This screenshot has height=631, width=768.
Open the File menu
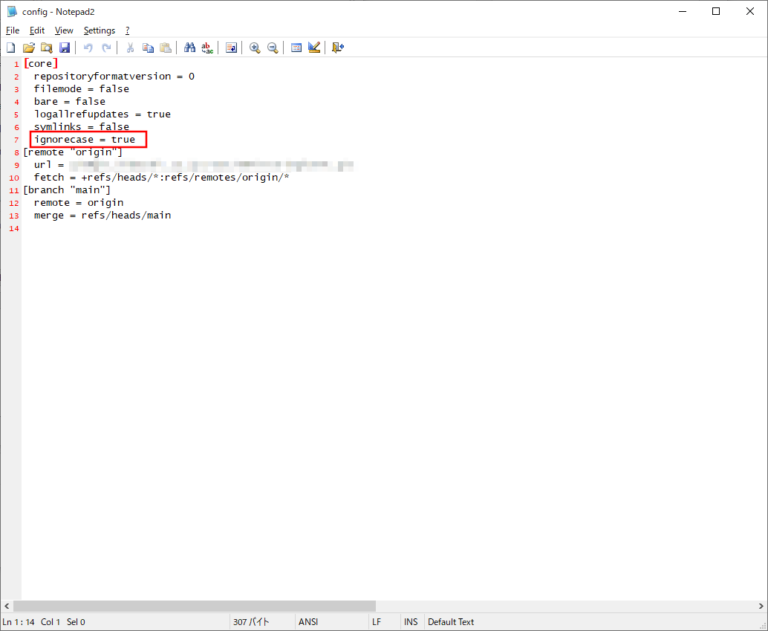[12, 31]
